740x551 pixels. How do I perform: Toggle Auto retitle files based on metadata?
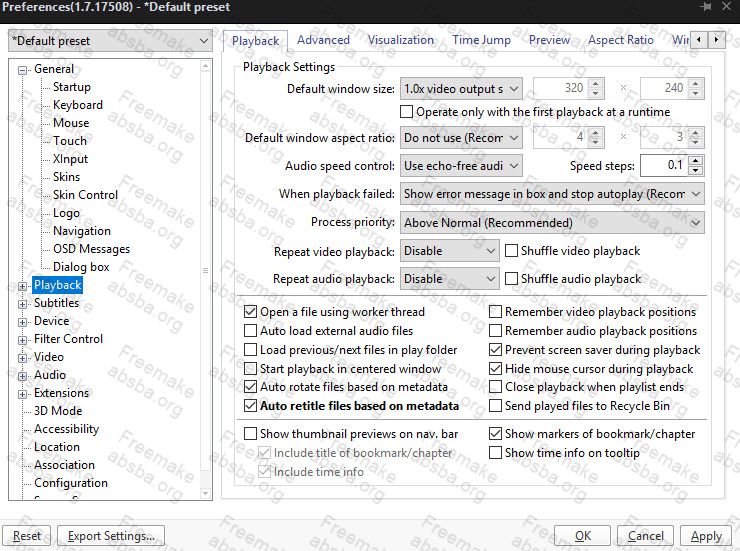click(250, 406)
